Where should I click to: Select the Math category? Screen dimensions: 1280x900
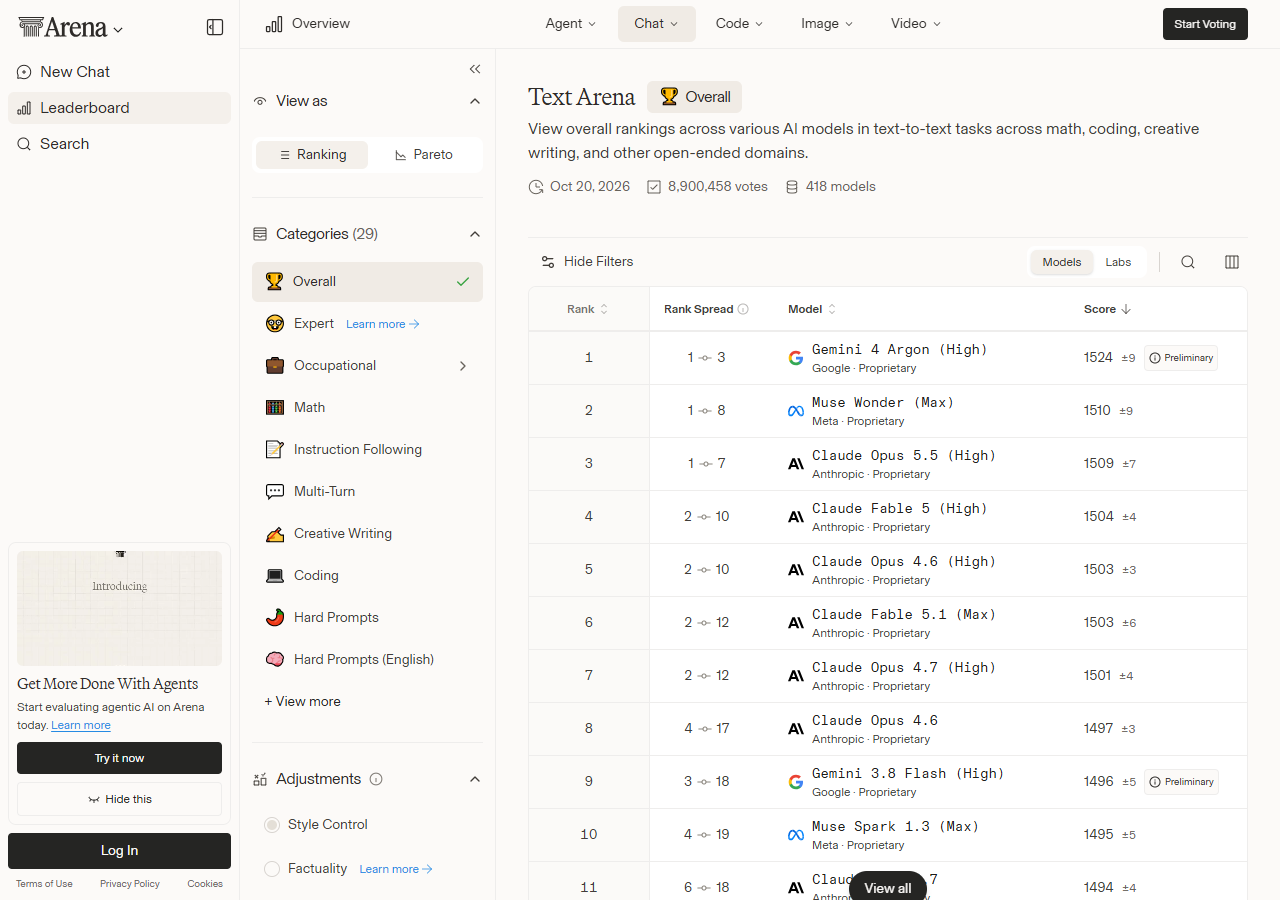(x=367, y=407)
